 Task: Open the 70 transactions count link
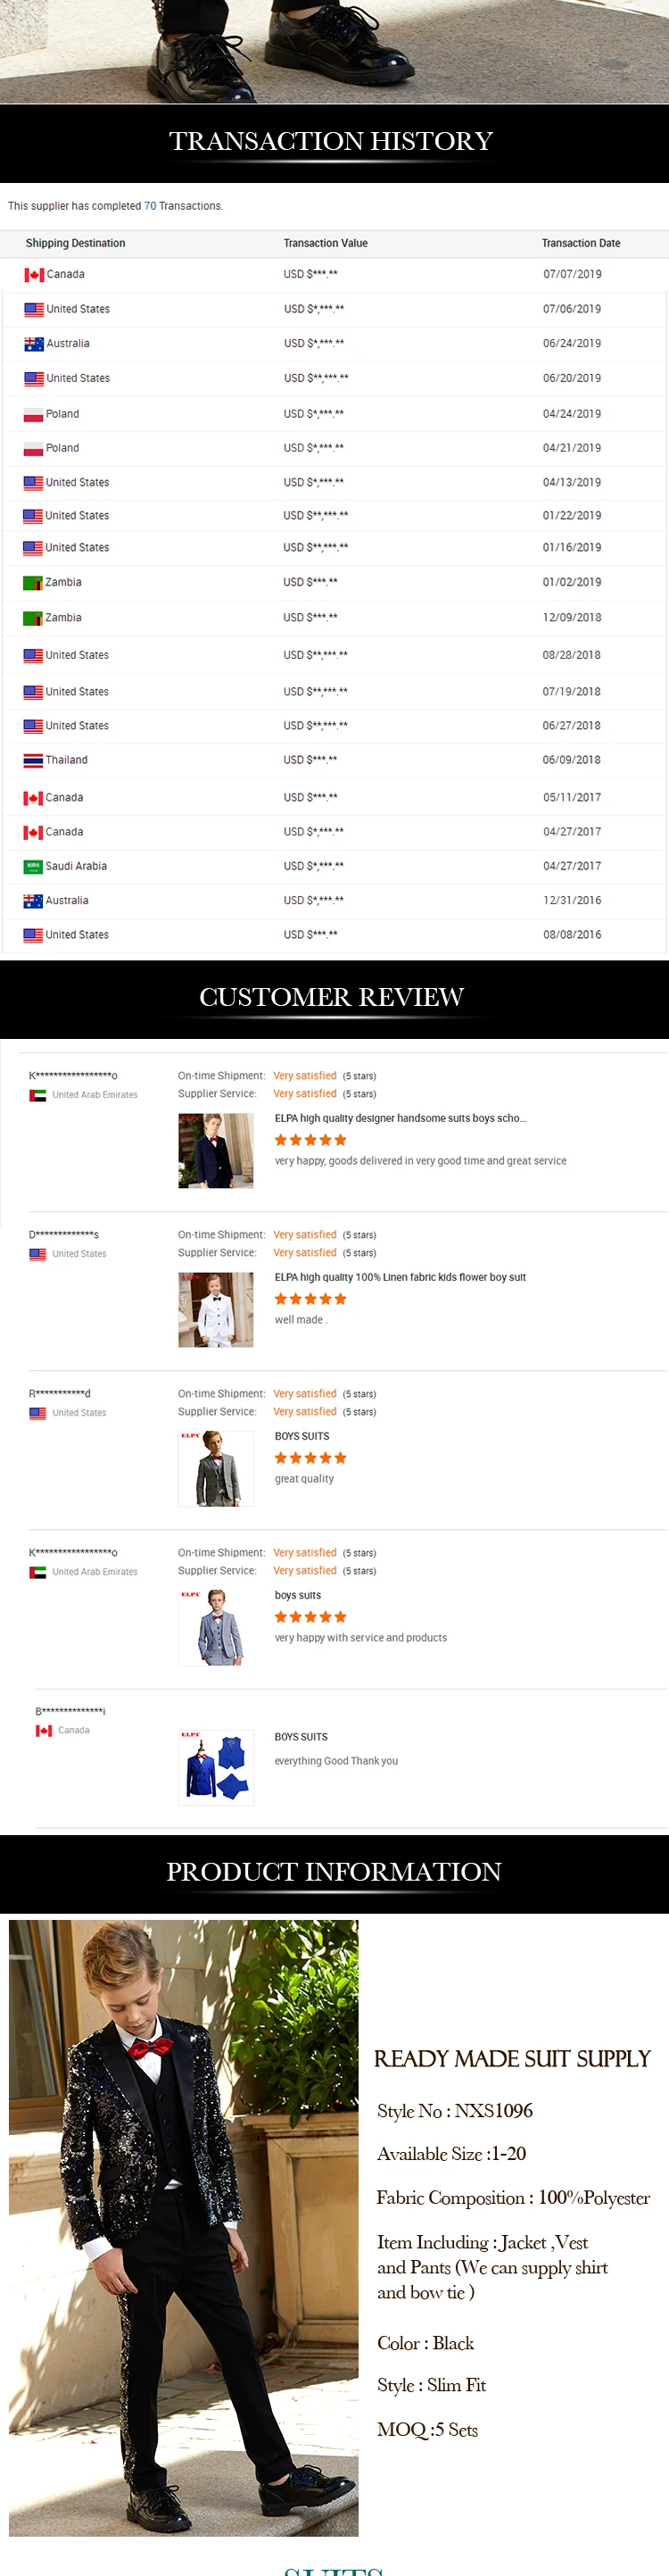[x=150, y=206]
